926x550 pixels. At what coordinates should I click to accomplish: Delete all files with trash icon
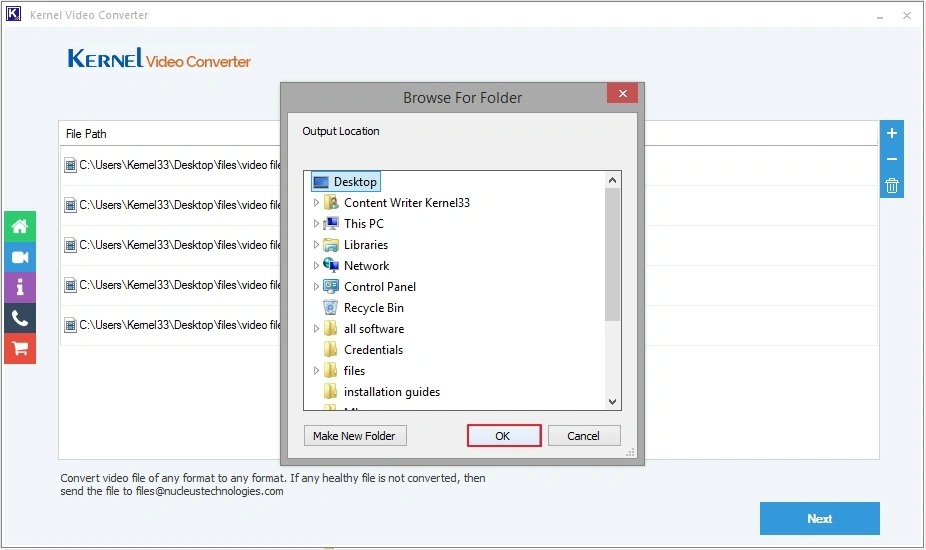pos(892,185)
